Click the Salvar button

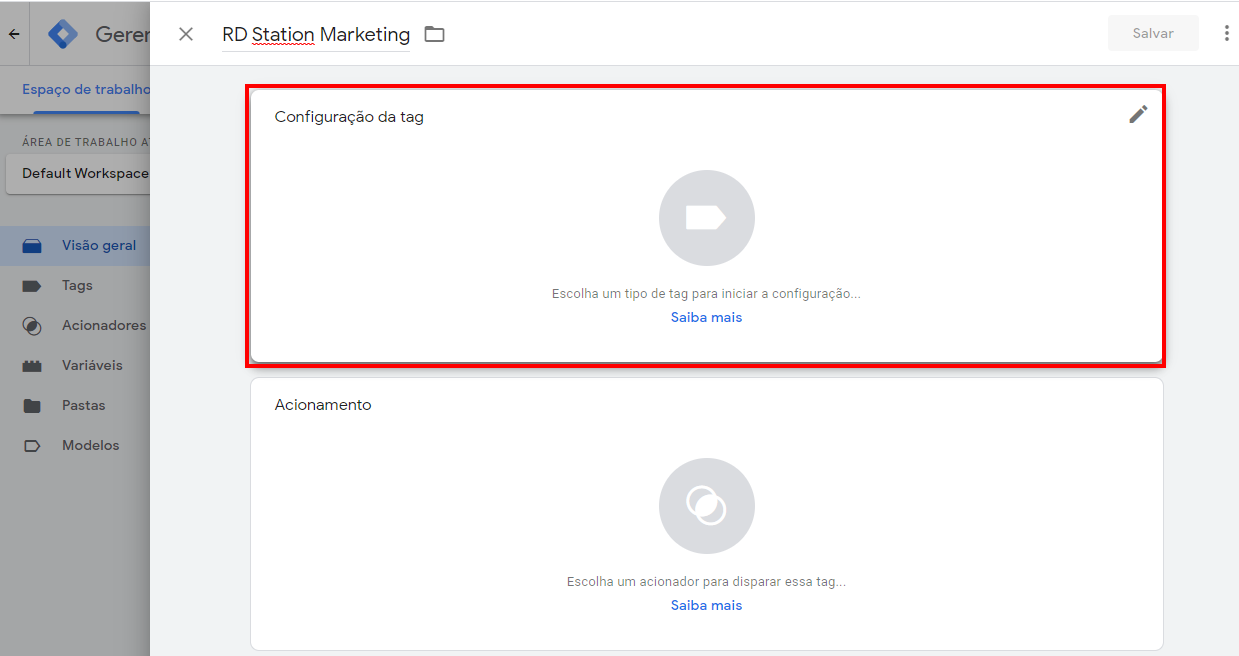pyautogui.click(x=1152, y=32)
